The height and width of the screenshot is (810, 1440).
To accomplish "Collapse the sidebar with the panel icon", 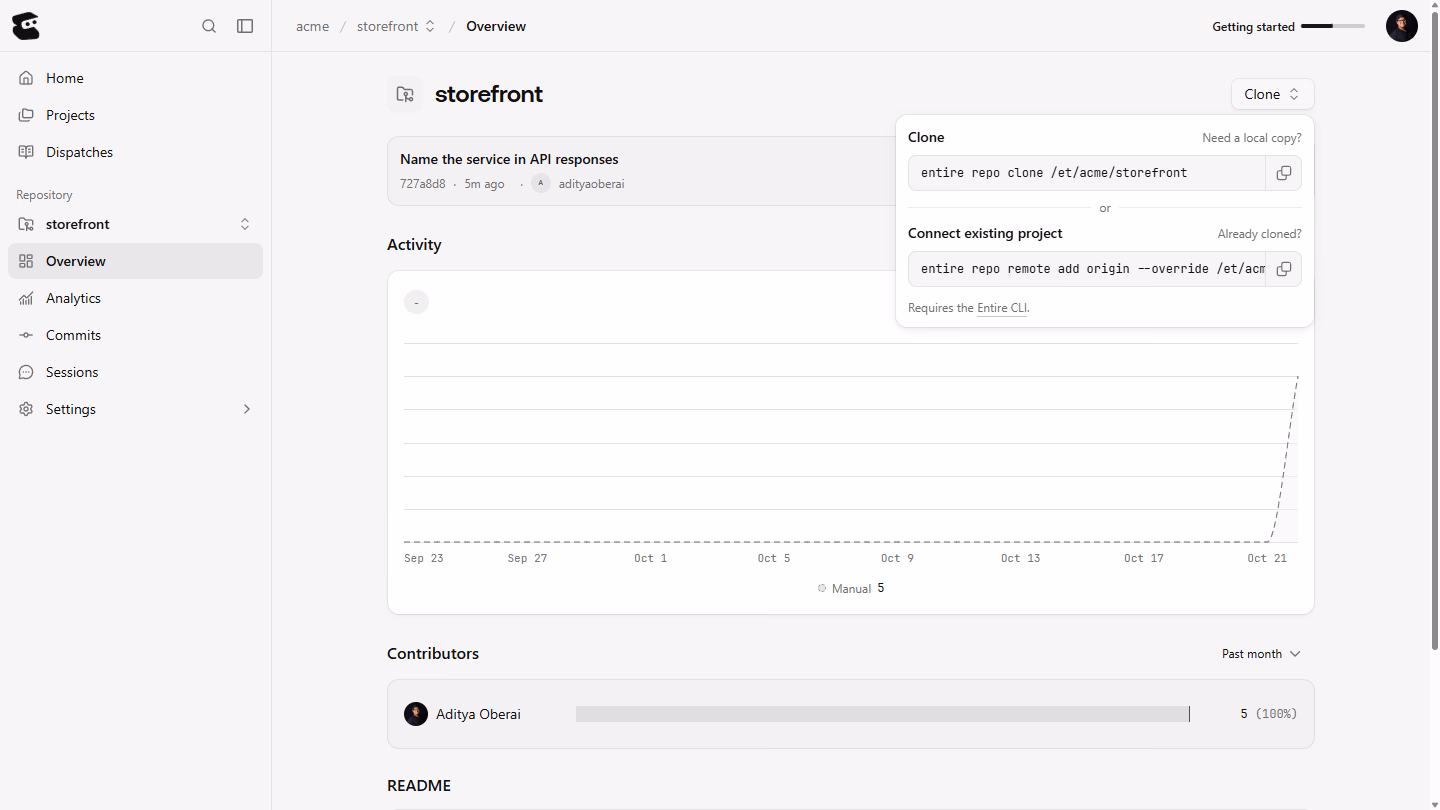I will coord(245,26).
